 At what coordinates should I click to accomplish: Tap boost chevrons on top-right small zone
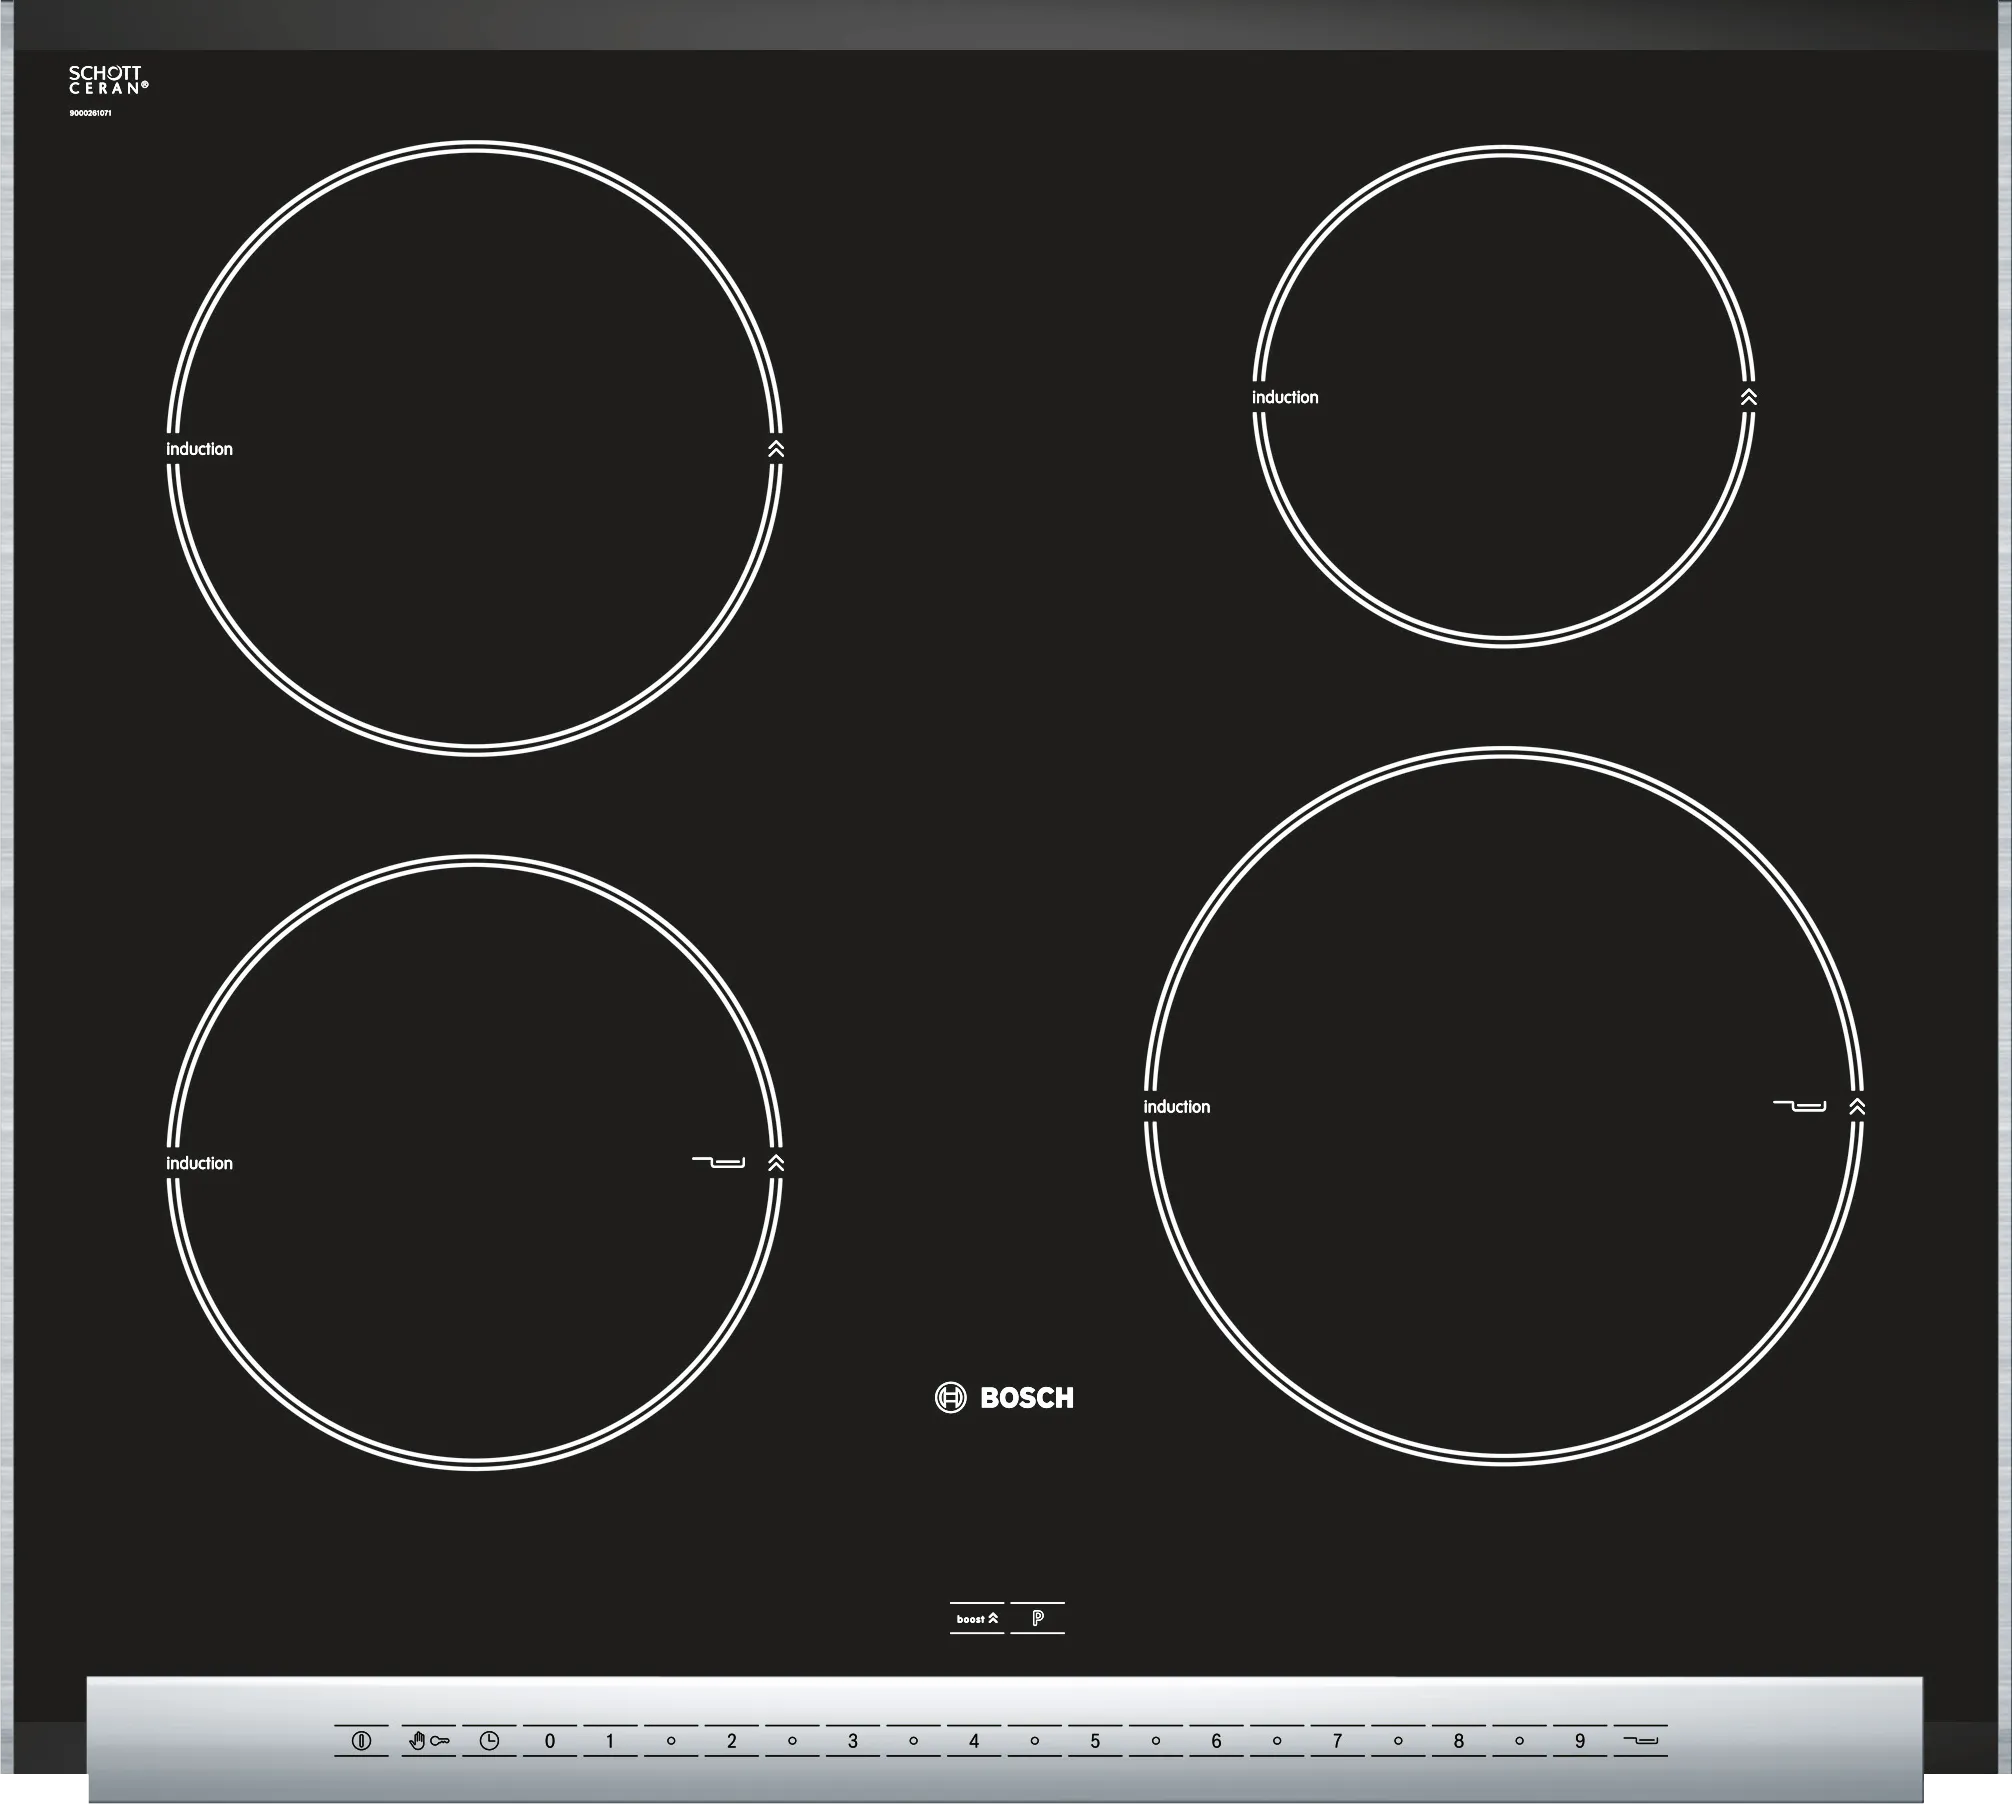[x=1748, y=397]
